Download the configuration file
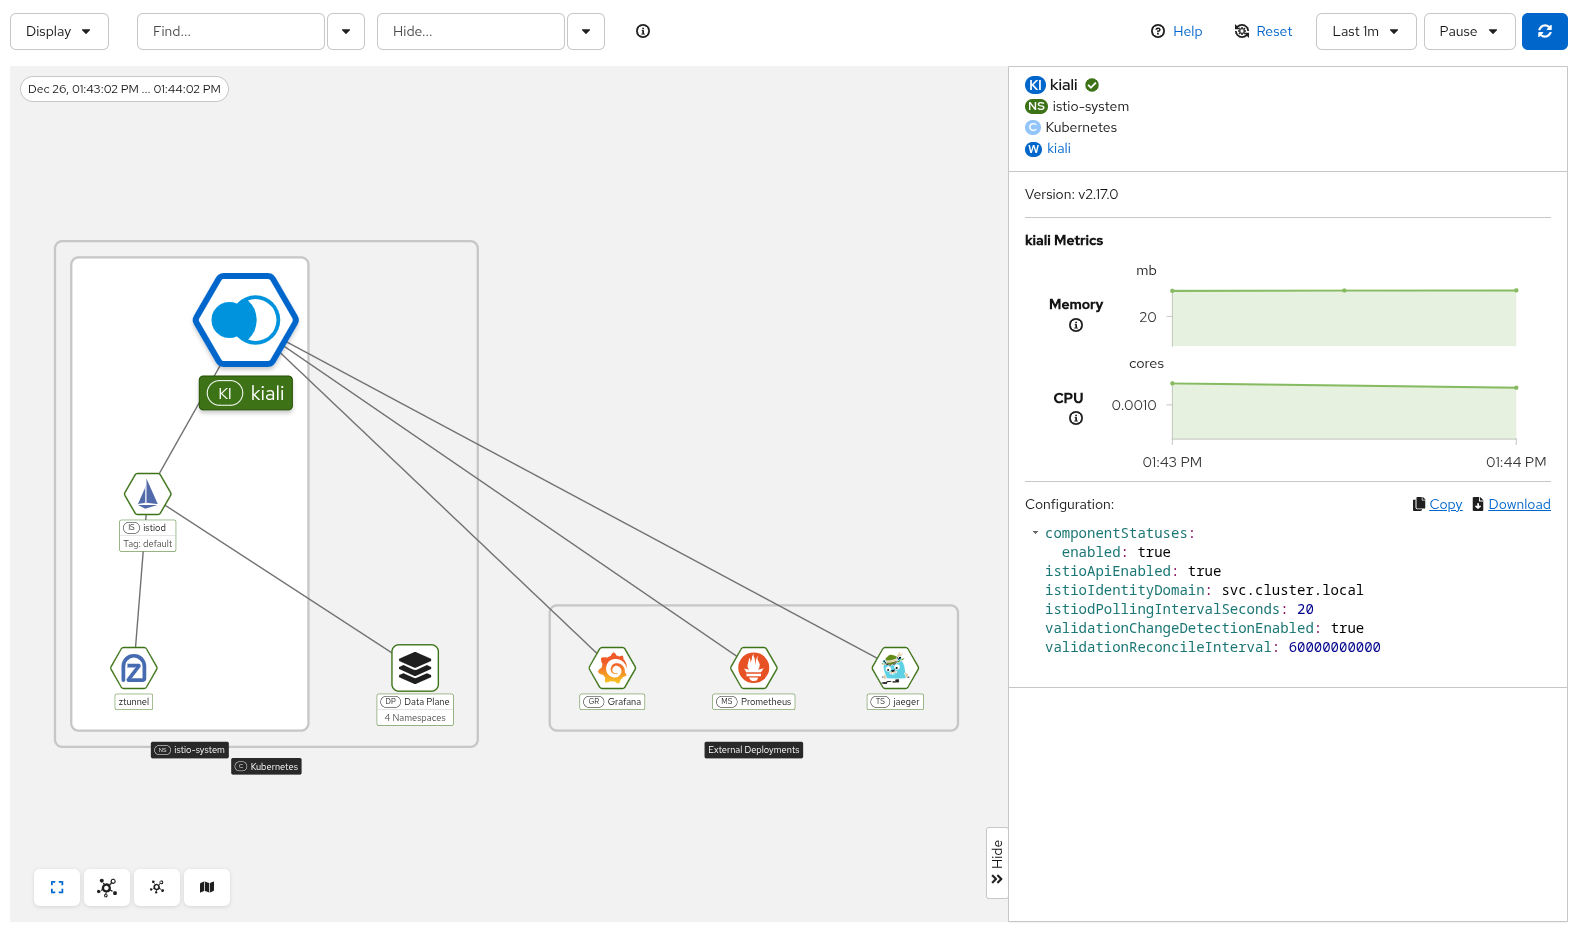 coord(1518,504)
